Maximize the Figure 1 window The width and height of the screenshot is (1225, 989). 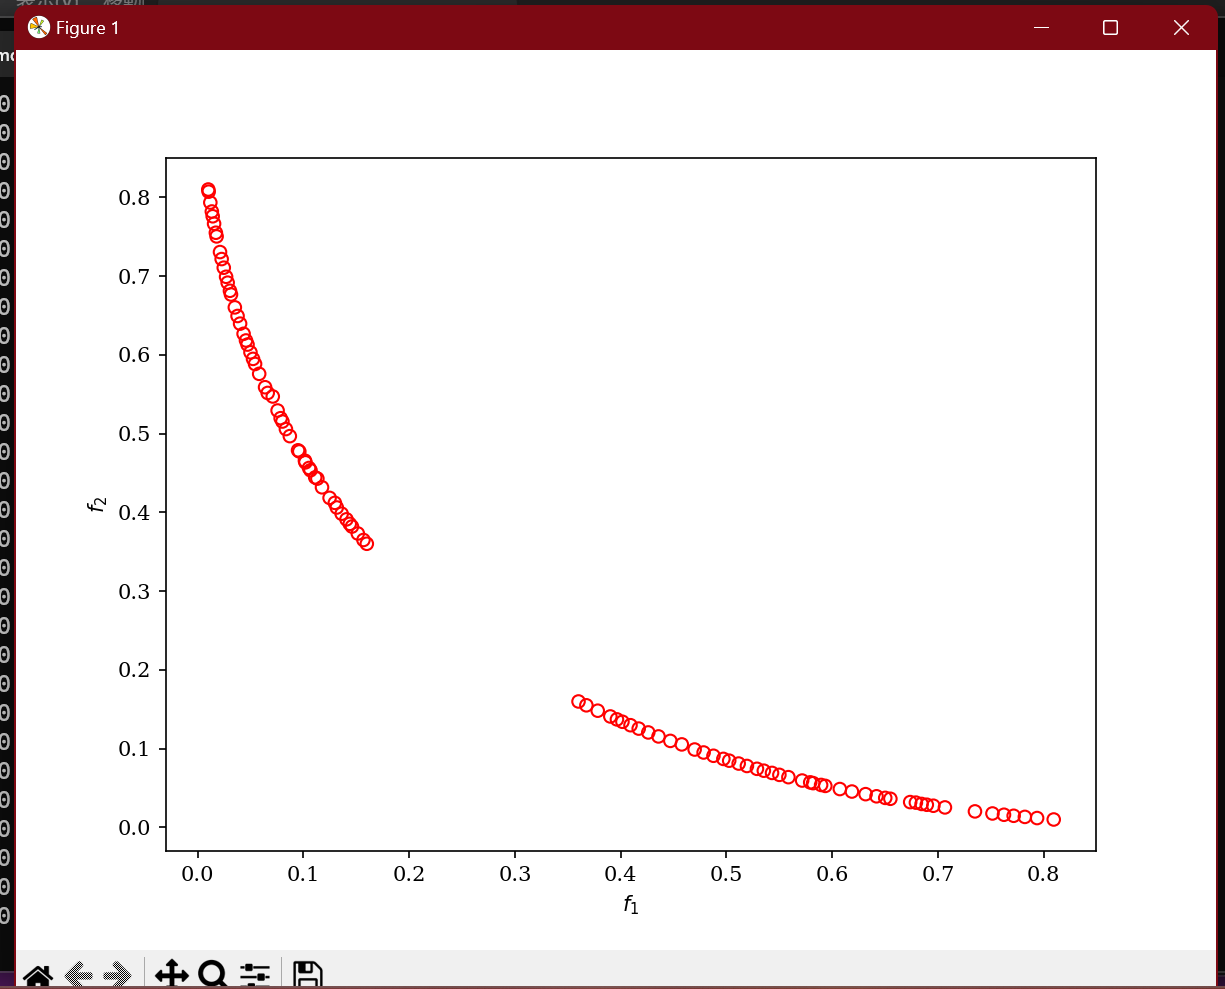1110,28
